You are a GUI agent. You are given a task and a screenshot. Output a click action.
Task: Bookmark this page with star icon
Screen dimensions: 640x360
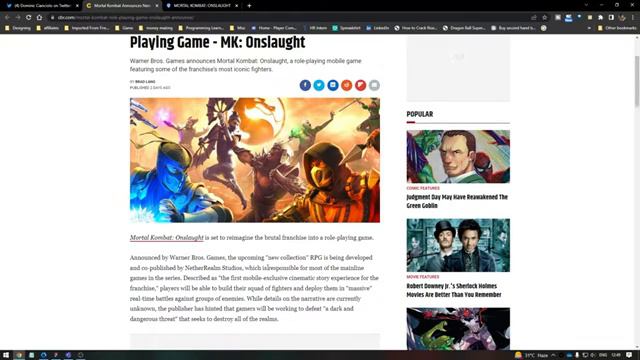544,18
